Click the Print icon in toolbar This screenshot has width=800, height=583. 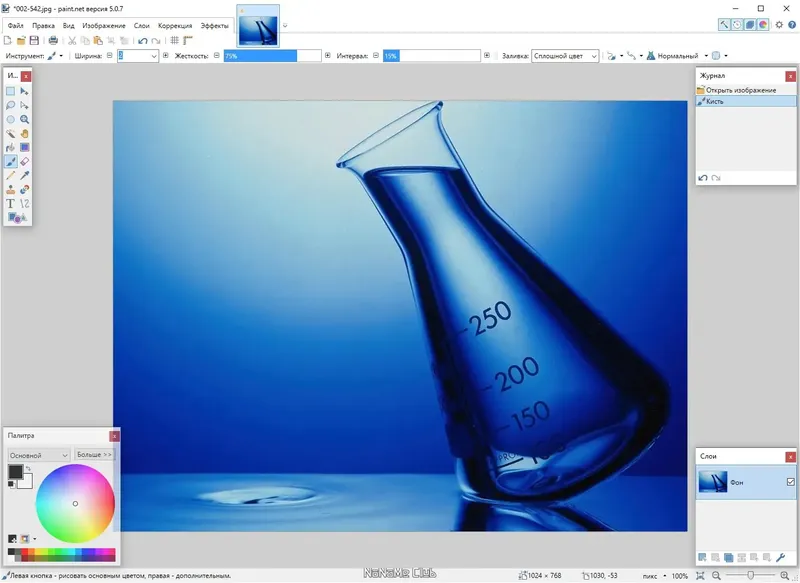tap(53, 40)
